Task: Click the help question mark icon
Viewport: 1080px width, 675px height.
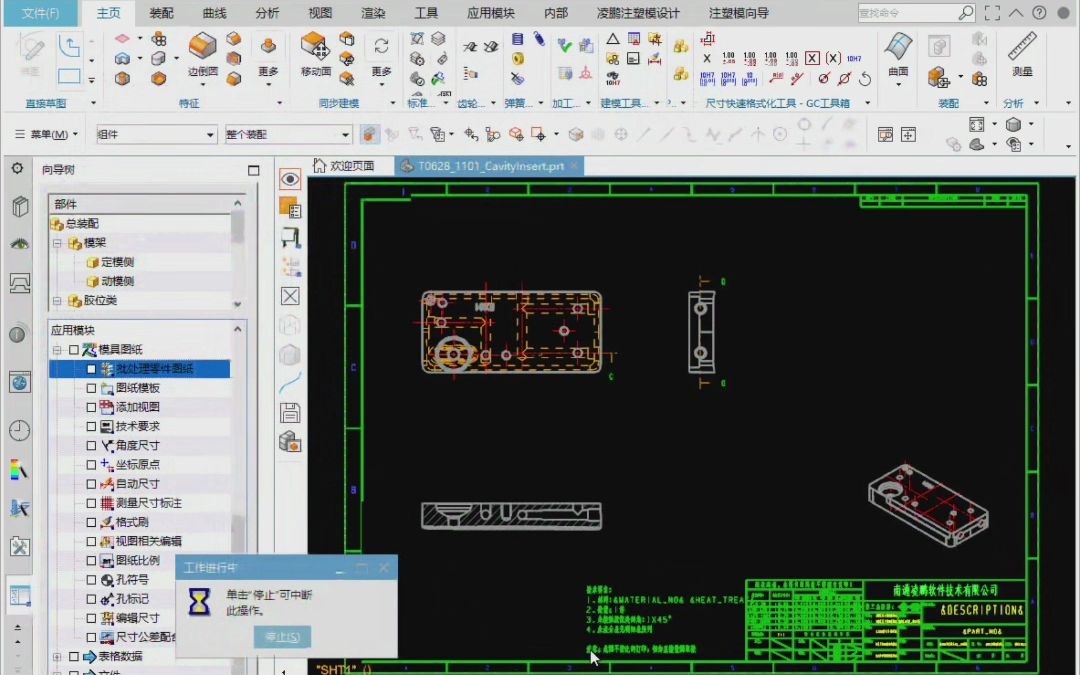Action: tap(1039, 12)
